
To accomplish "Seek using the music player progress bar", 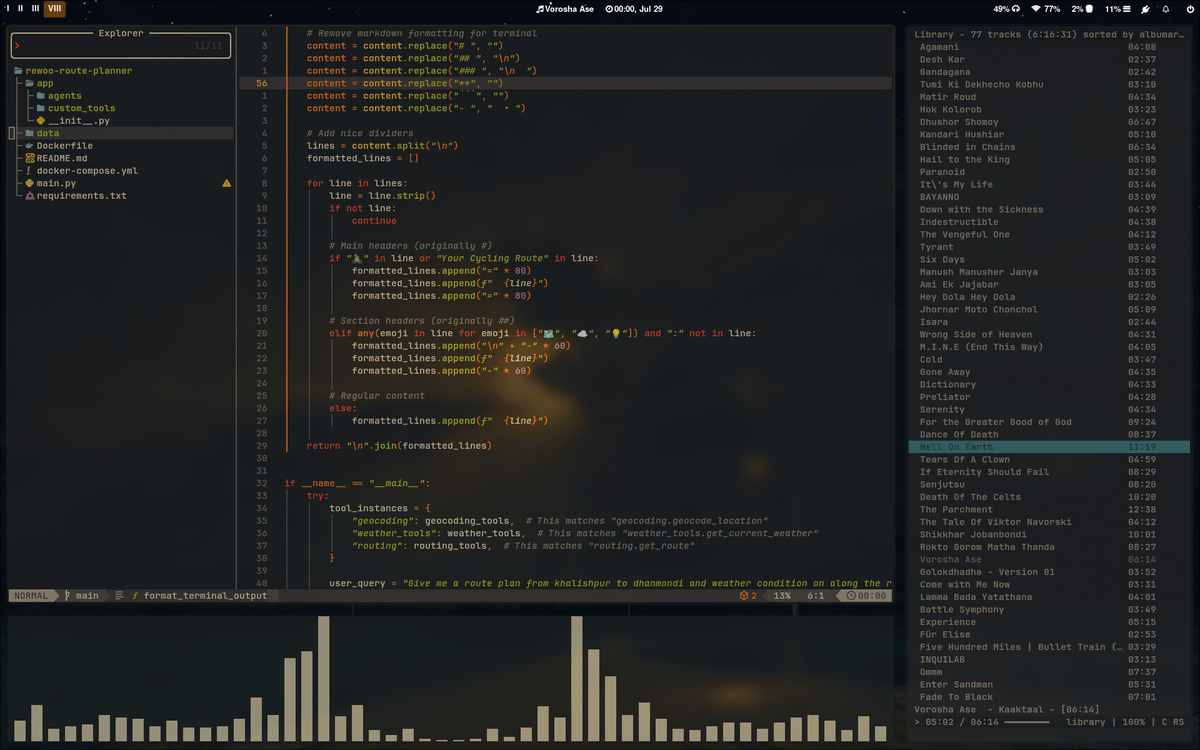I will (x=1027, y=721).
